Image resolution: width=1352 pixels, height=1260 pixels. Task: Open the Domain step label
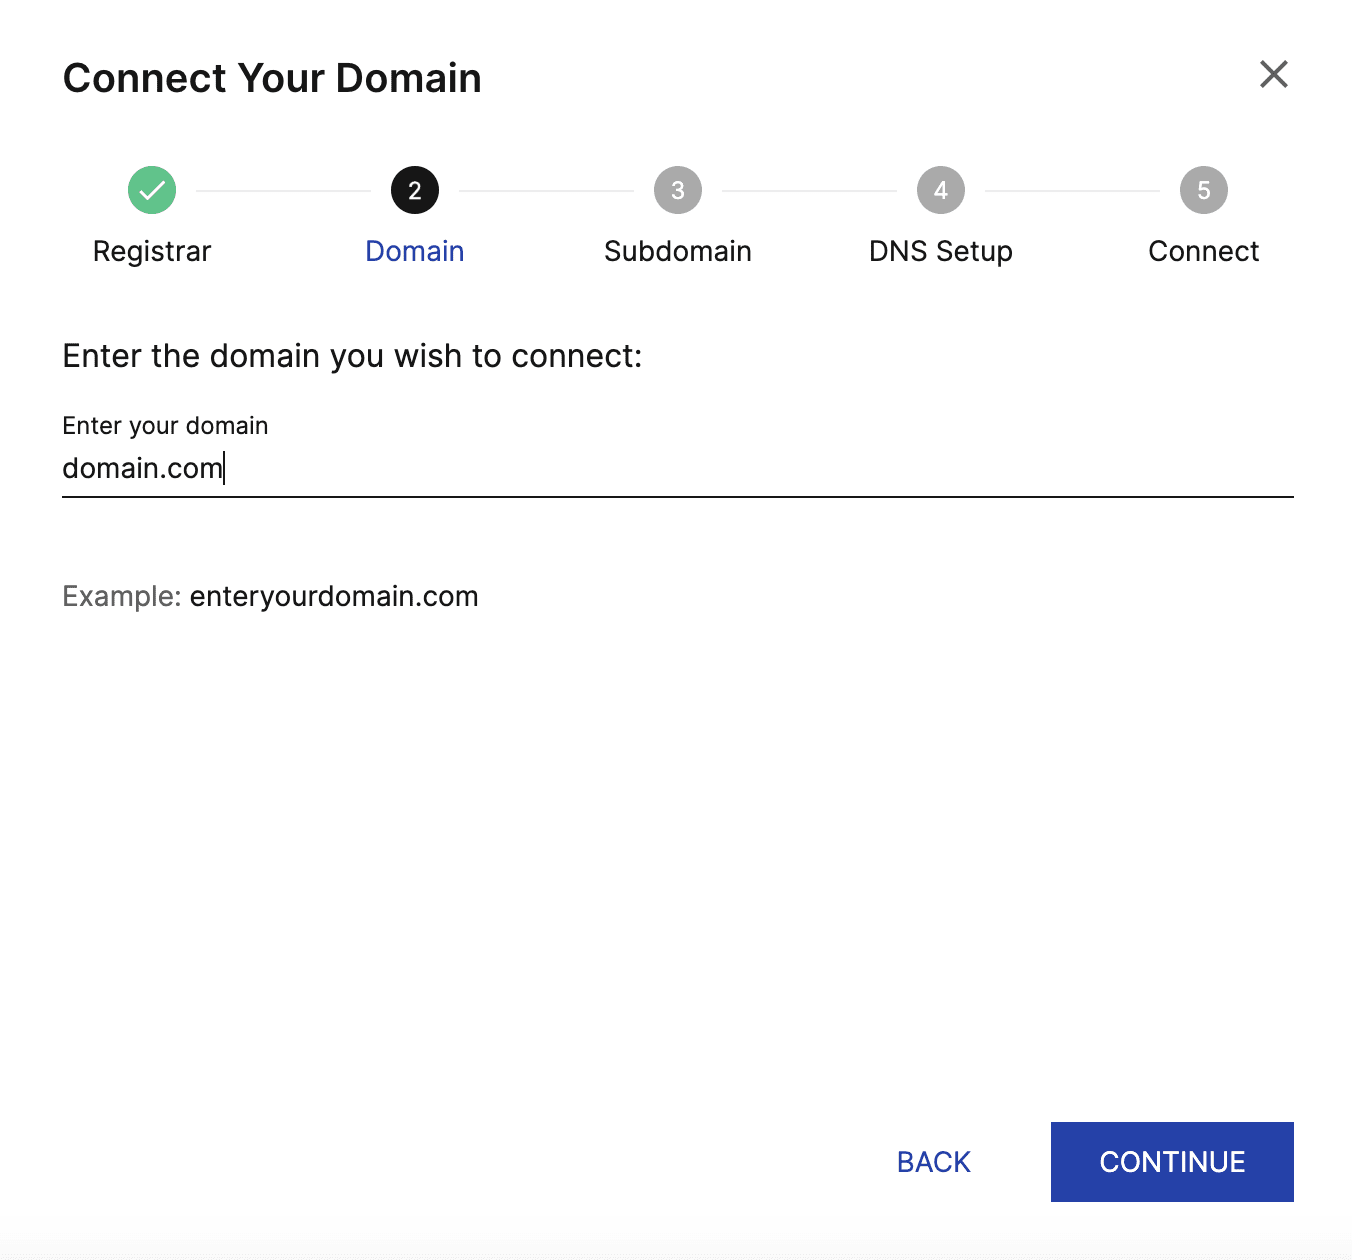click(x=415, y=251)
